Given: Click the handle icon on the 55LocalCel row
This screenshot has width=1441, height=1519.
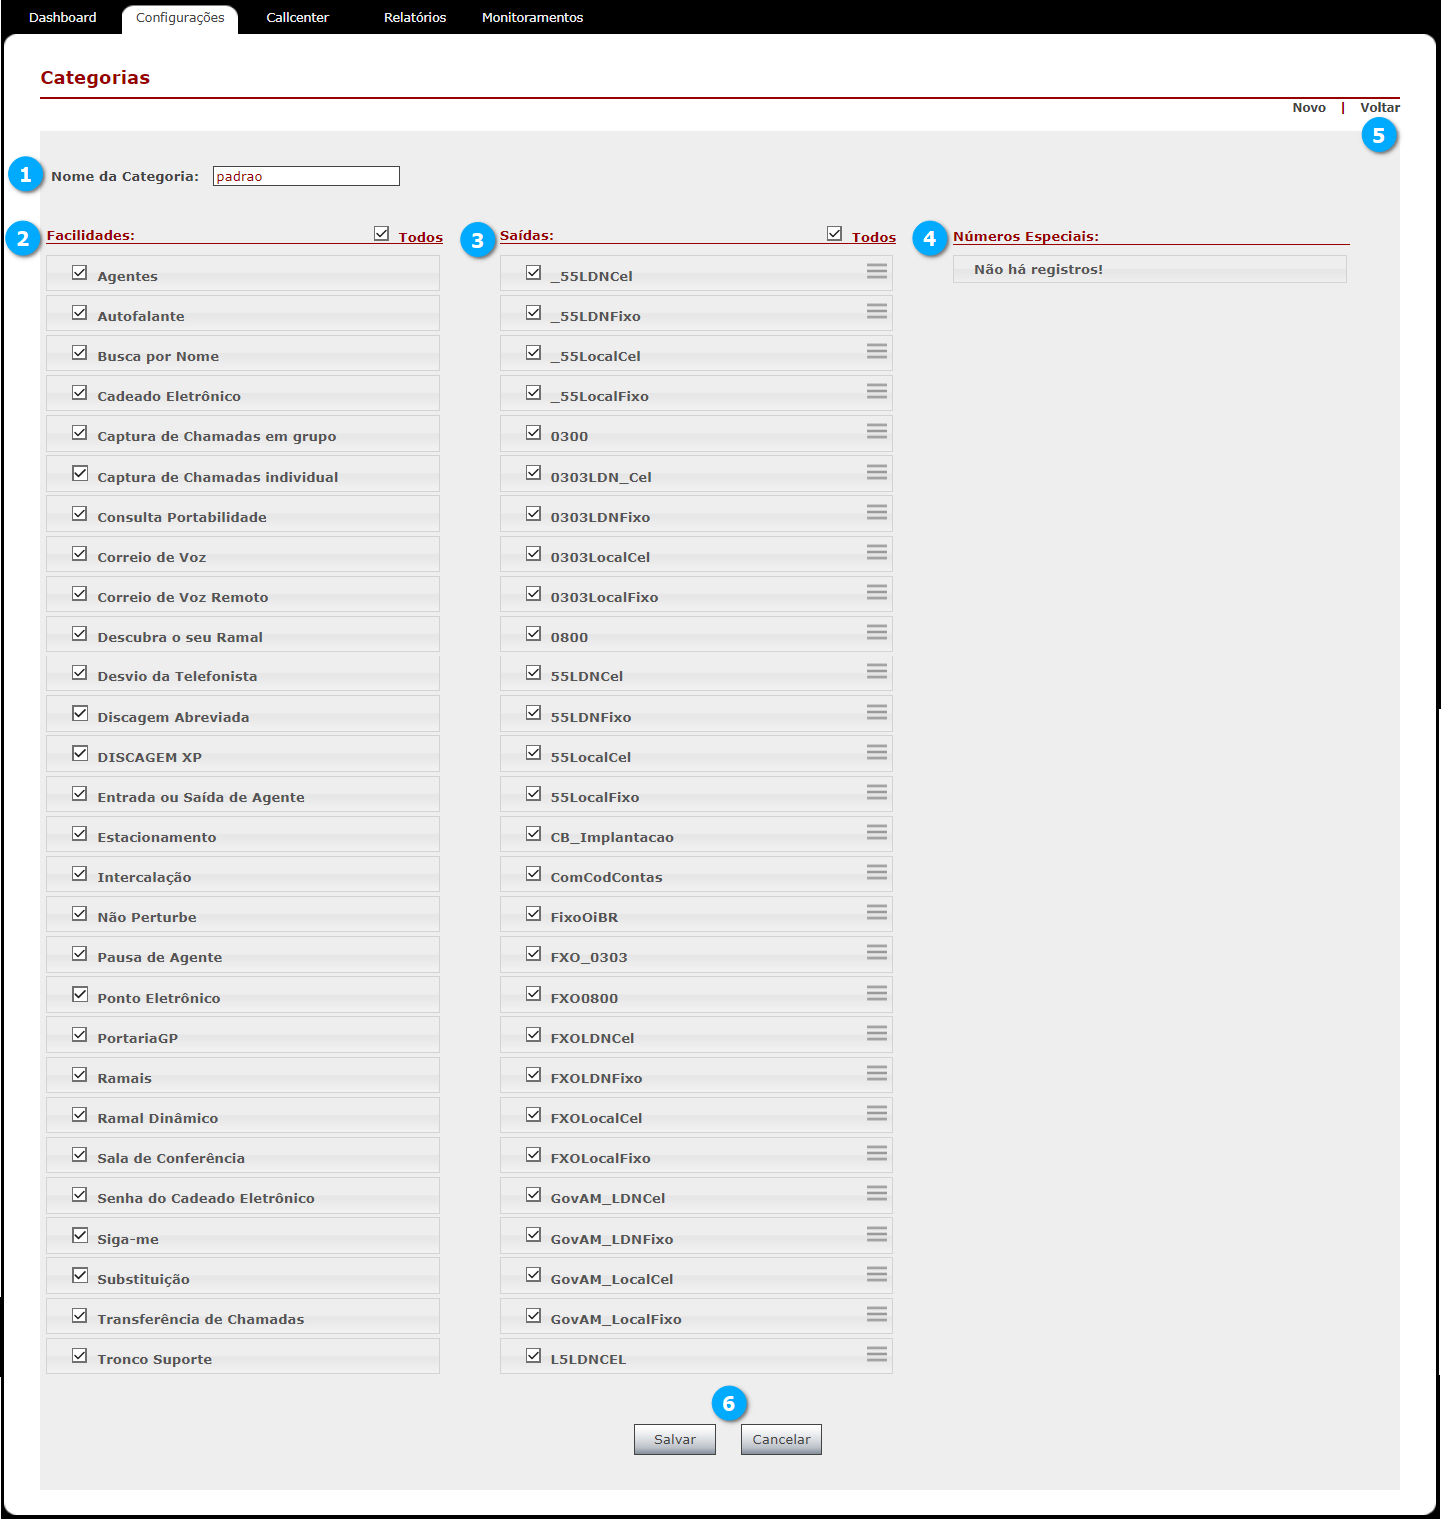Looking at the screenshot, I should (877, 752).
